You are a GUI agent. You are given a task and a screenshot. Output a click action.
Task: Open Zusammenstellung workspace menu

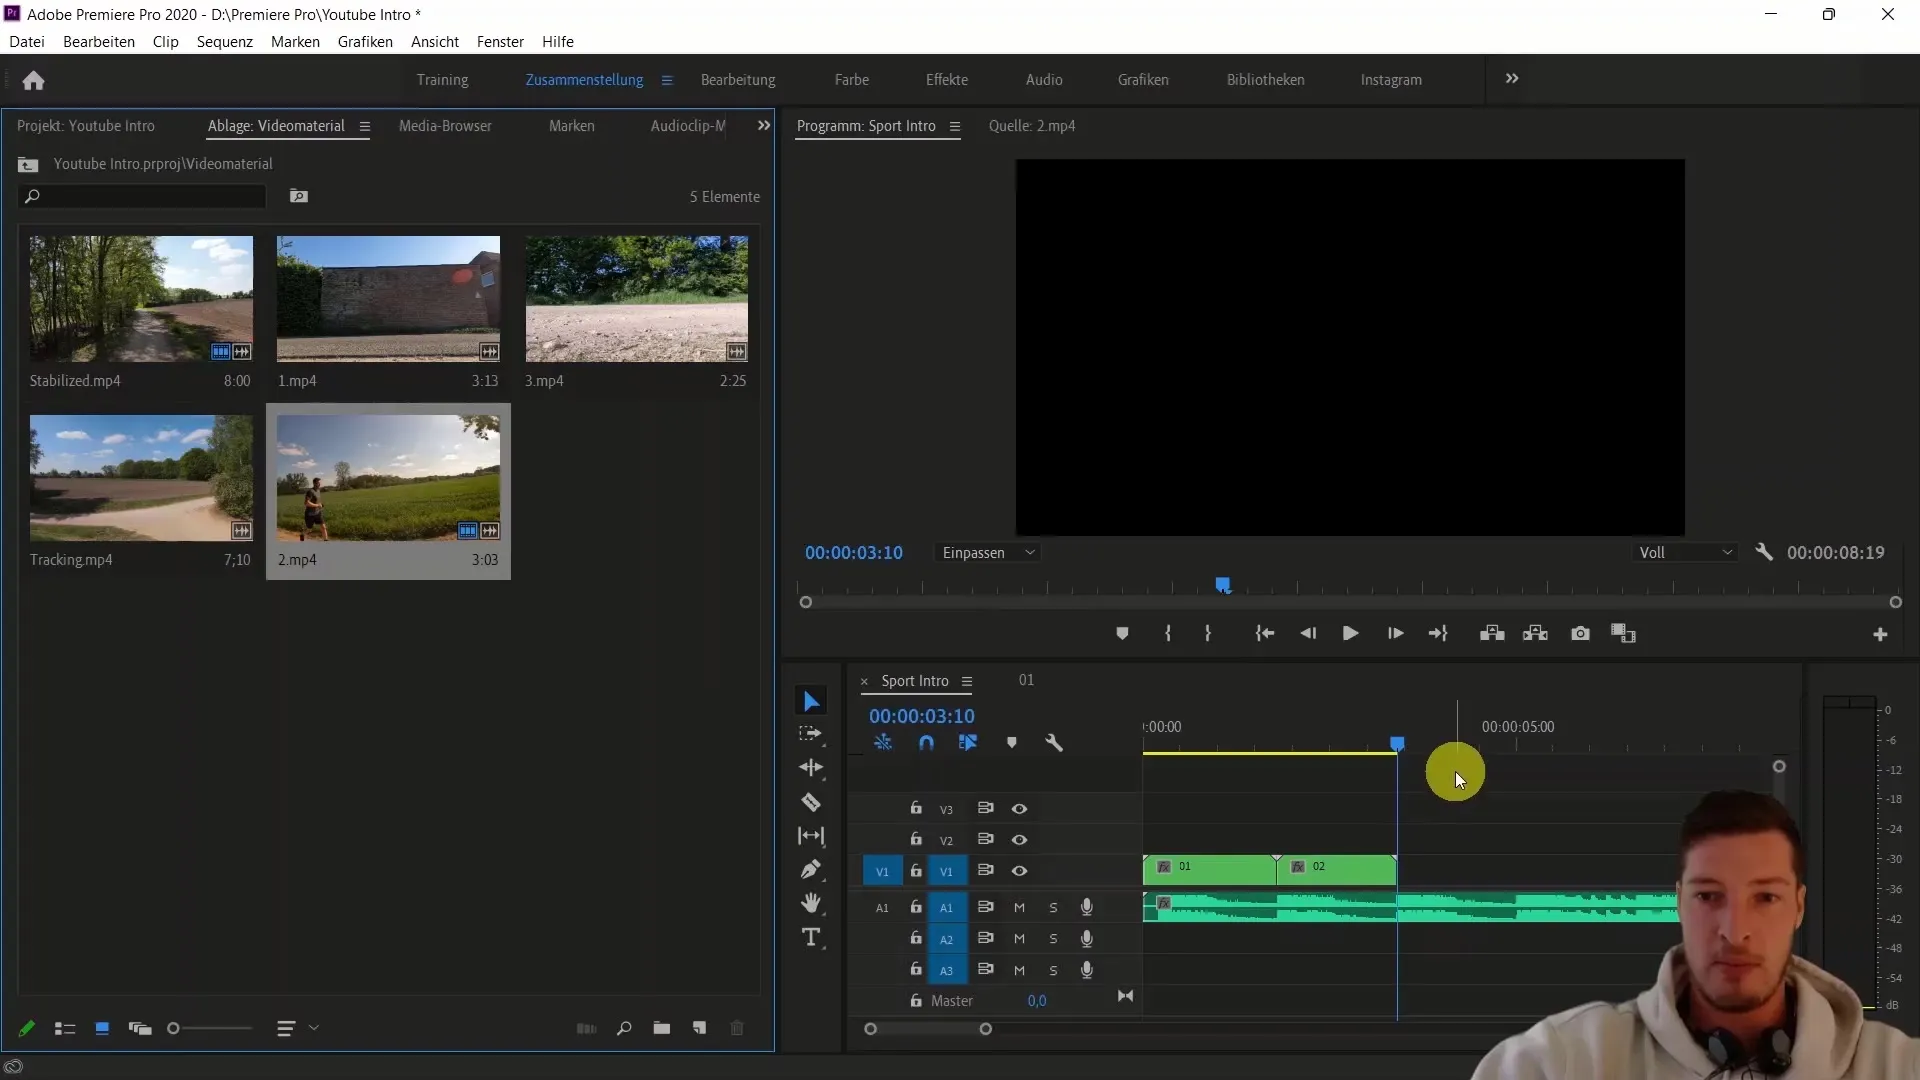667,80
